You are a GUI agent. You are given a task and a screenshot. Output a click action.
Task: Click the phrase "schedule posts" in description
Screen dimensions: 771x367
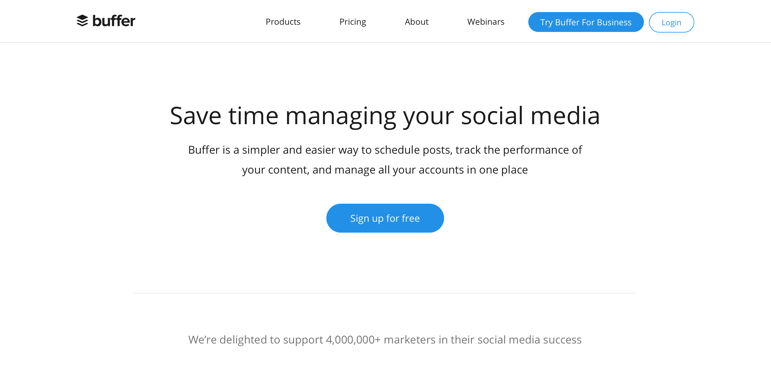[x=412, y=150]
